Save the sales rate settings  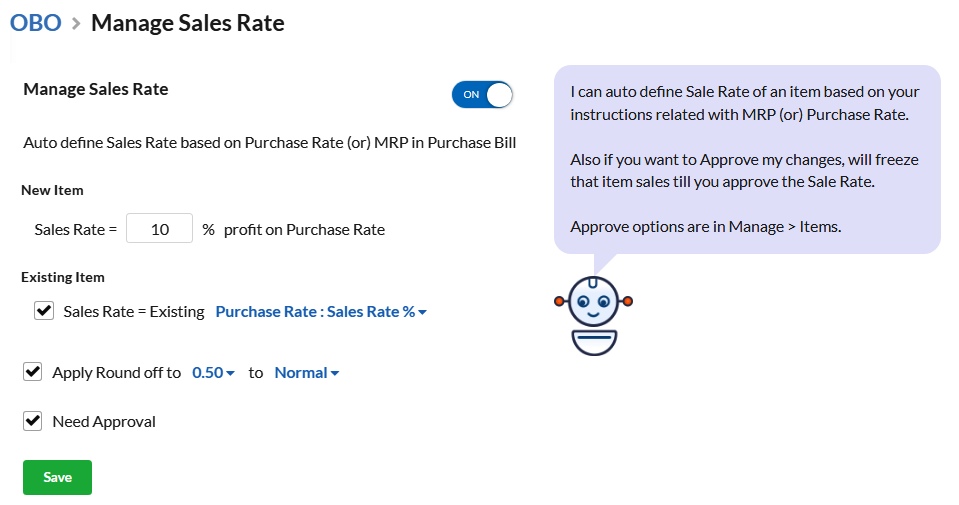[x=57, y=477]
